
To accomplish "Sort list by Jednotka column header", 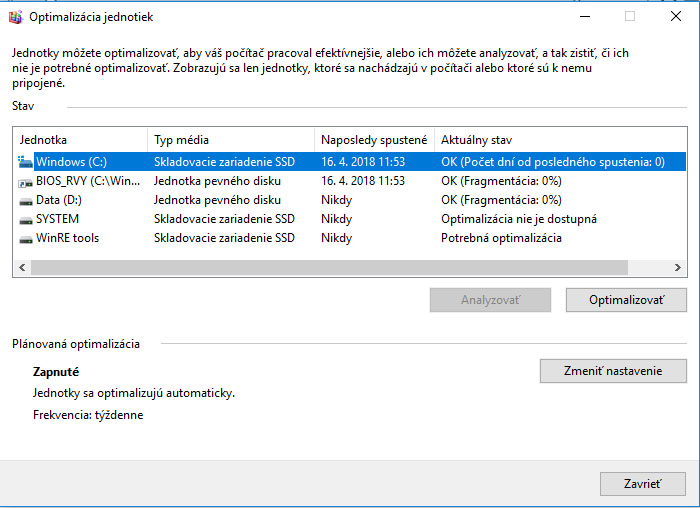I will (x=80, y=140).
